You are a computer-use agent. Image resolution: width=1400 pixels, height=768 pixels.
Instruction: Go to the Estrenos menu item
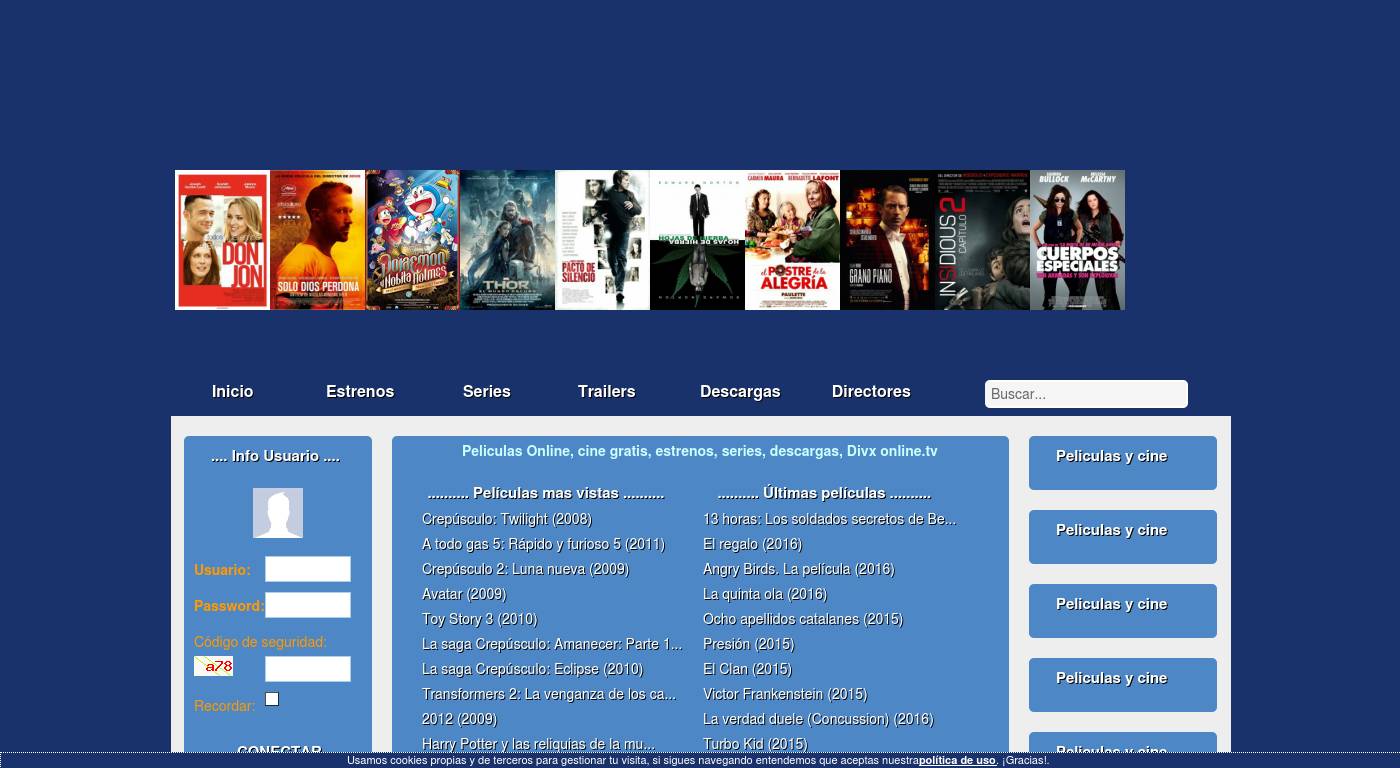360,392
